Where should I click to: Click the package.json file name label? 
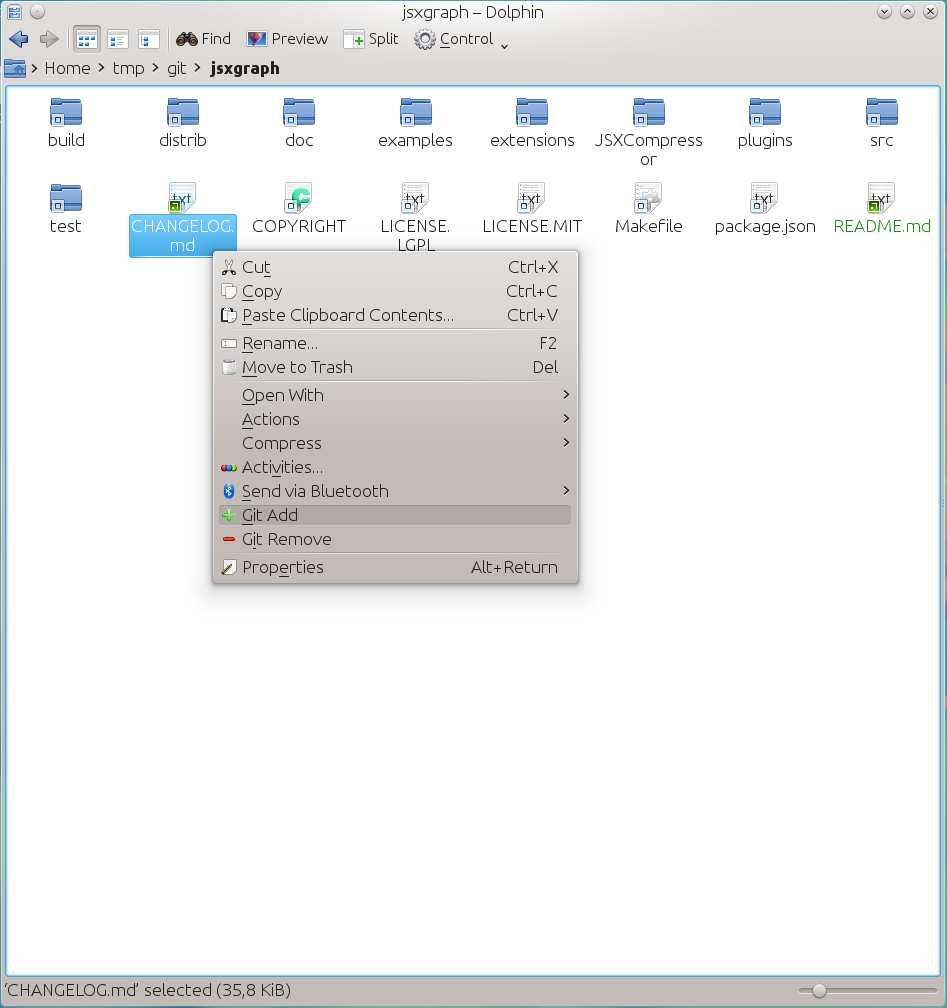coord(765,226)
